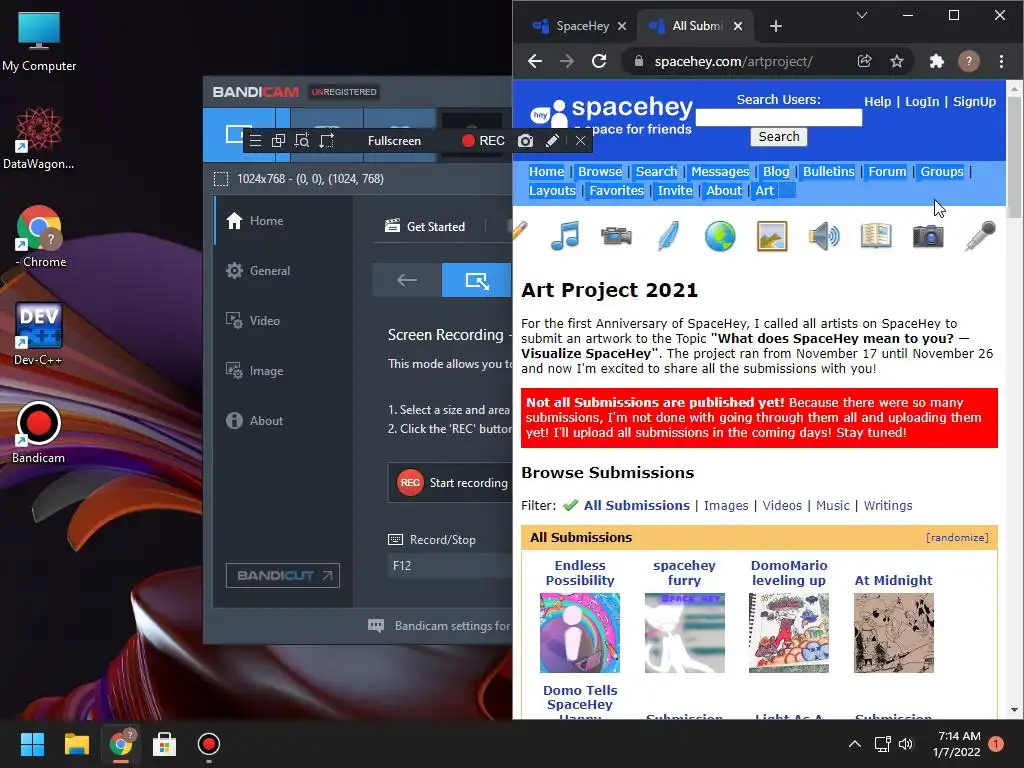Open Layouts in SpaceHey nav
Image resolution: width=1024 pixels, height=768 pixels.
point(552,191)
